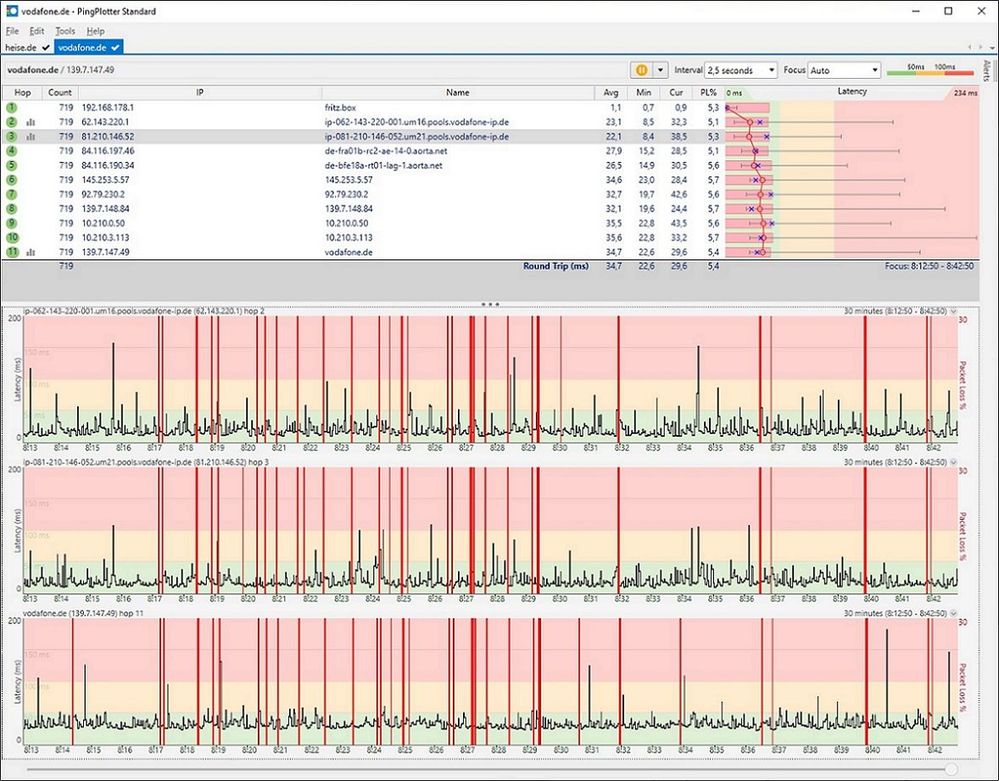Image resolution: width=999 pixels, height=781 pixels.
Task: Select the vodafone.de tab
Action: [89, 47]
